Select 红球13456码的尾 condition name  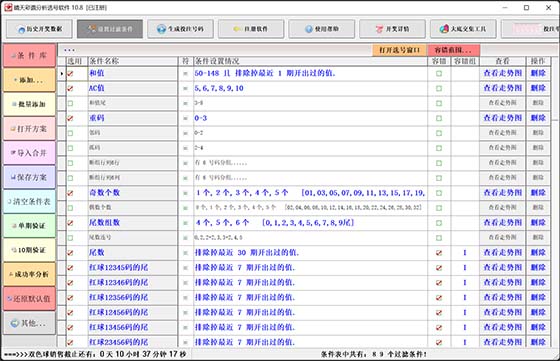(132, 327)
